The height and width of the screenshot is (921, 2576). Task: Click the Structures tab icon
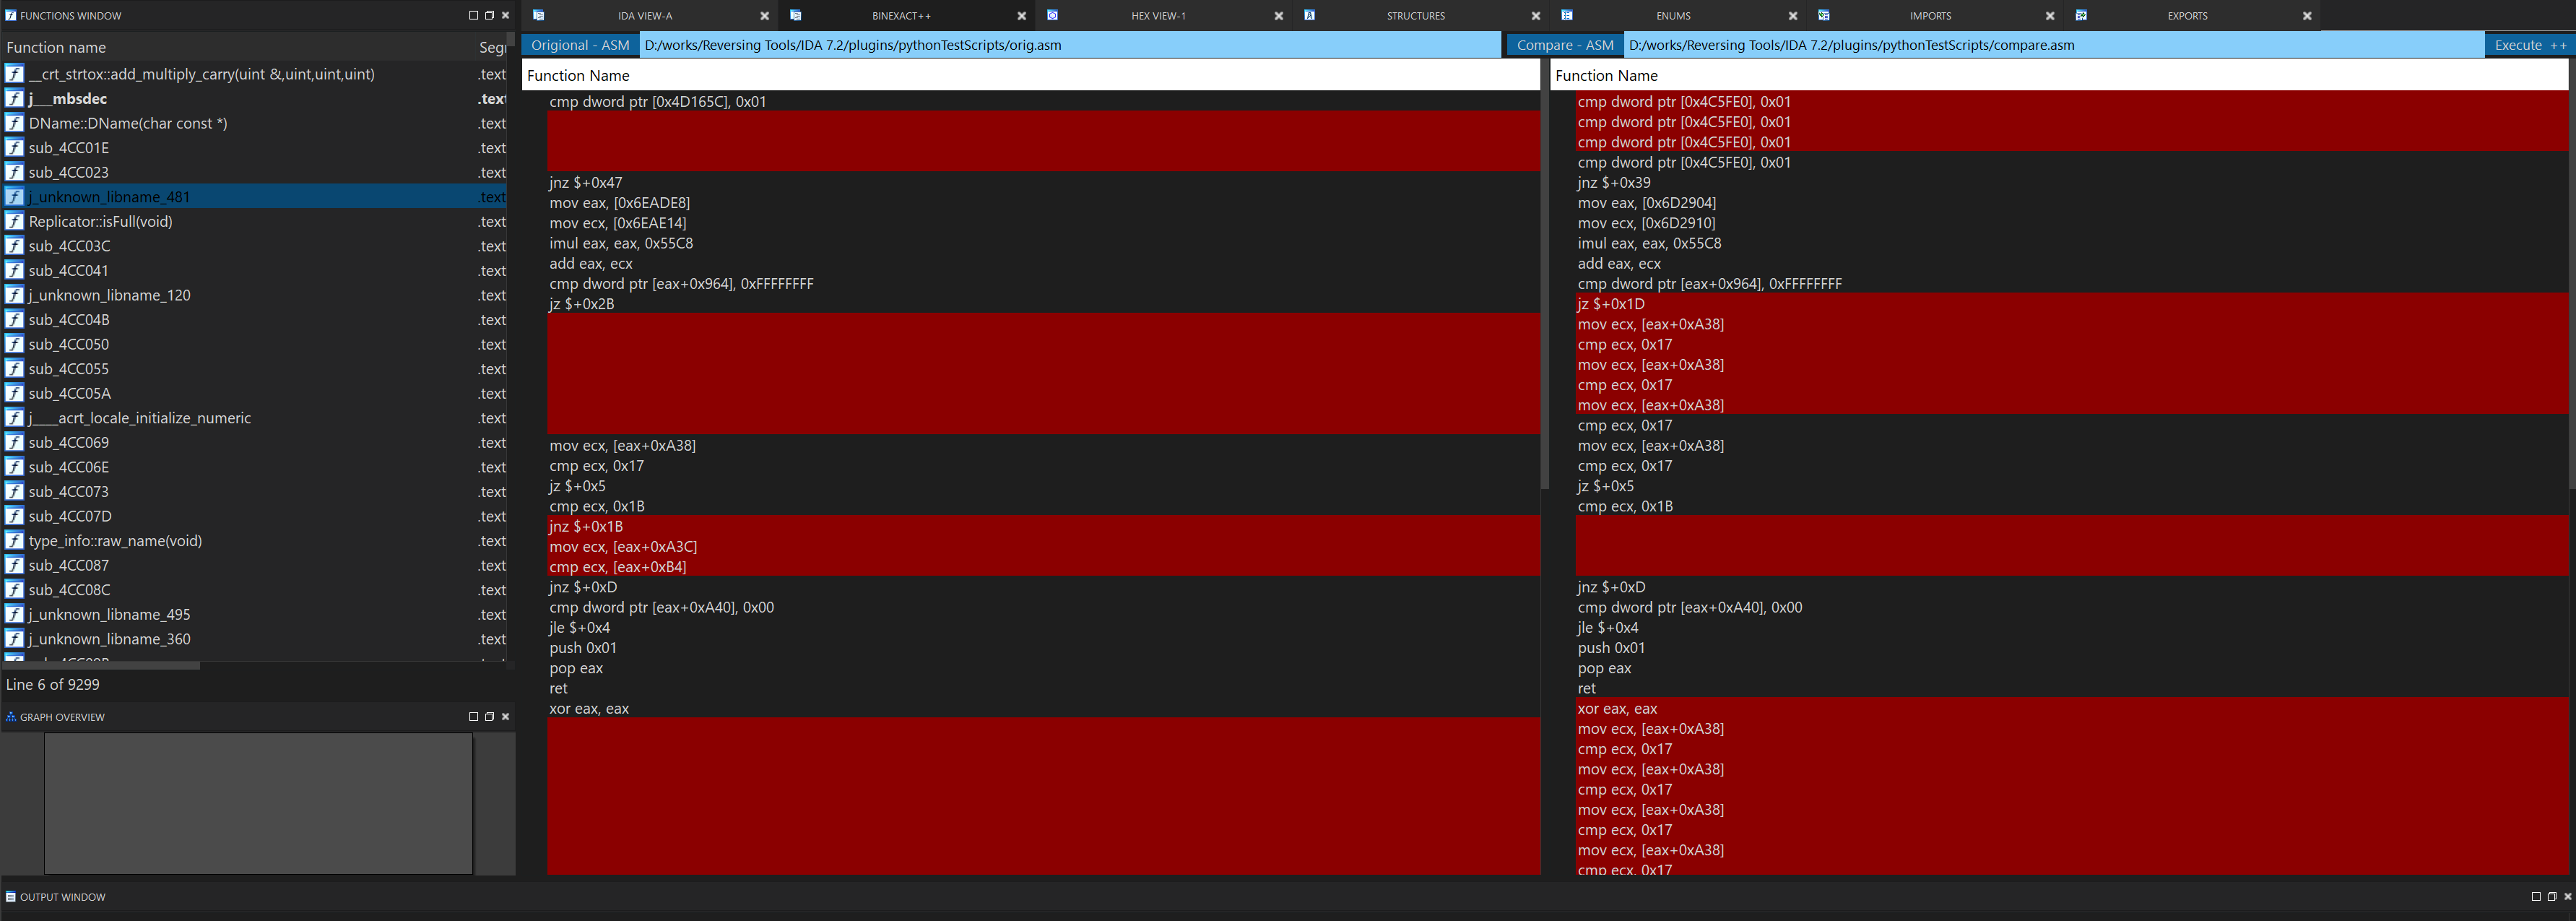tap(1309, 15)
